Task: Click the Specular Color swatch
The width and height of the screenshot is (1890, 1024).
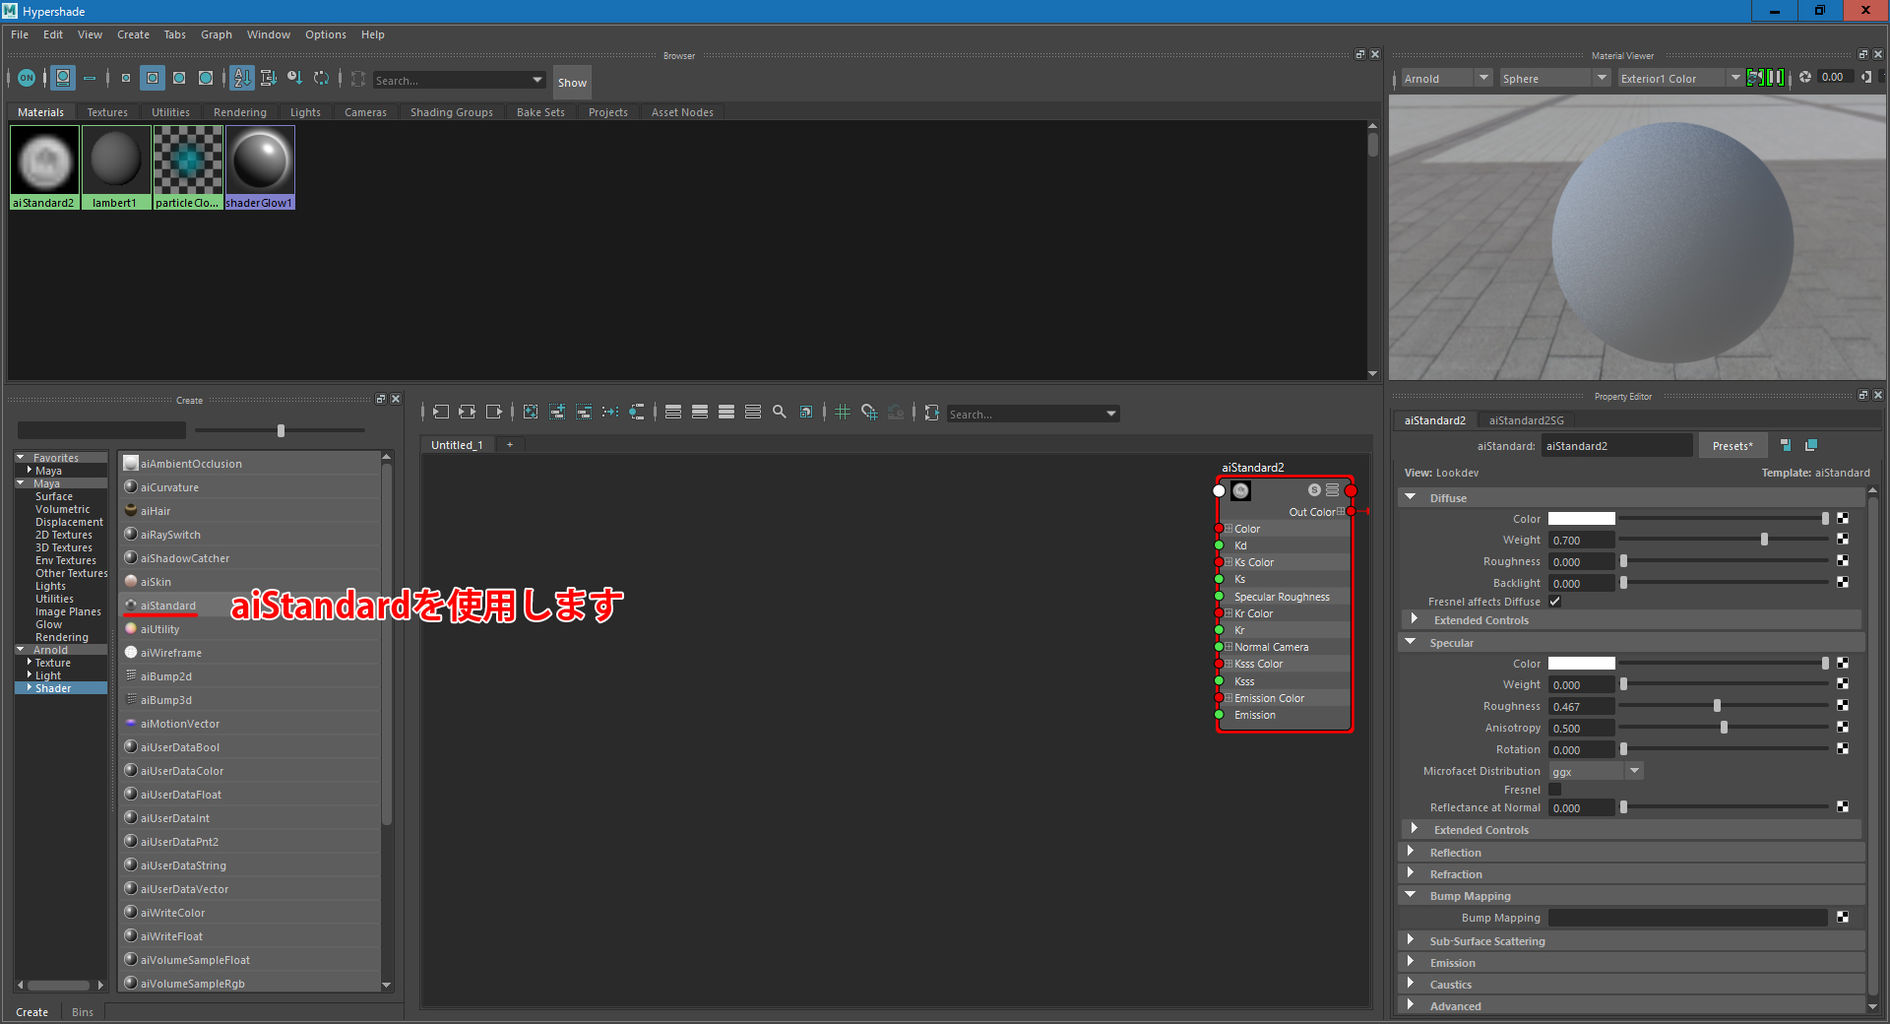Action: pos(1581,663)
